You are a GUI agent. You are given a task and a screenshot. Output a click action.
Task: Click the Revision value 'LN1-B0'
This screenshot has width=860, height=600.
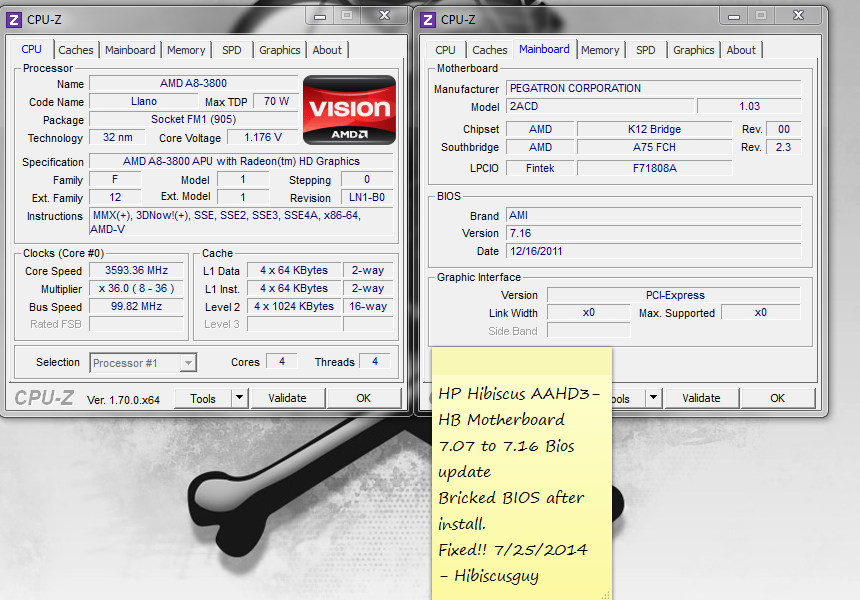pyautogui.click(x=367, y=197)
